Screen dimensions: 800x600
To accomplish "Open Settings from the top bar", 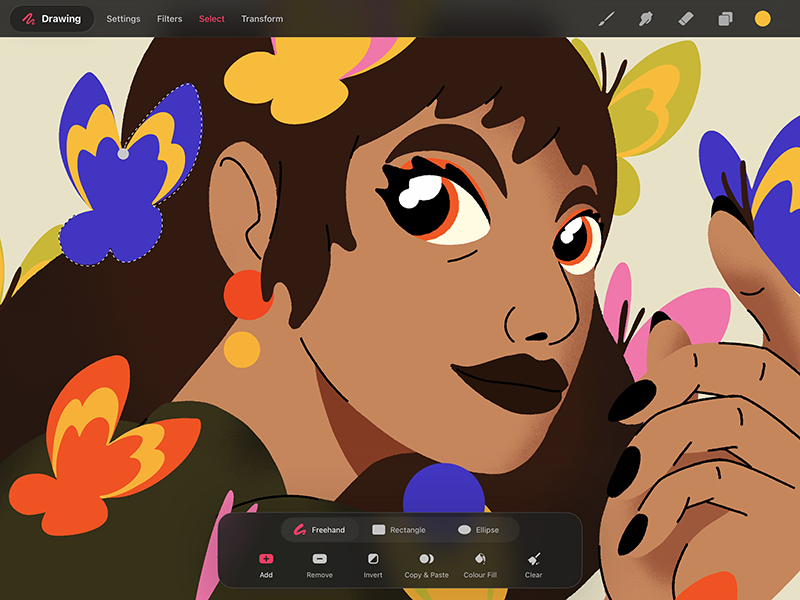I will (x=122, y=18).
